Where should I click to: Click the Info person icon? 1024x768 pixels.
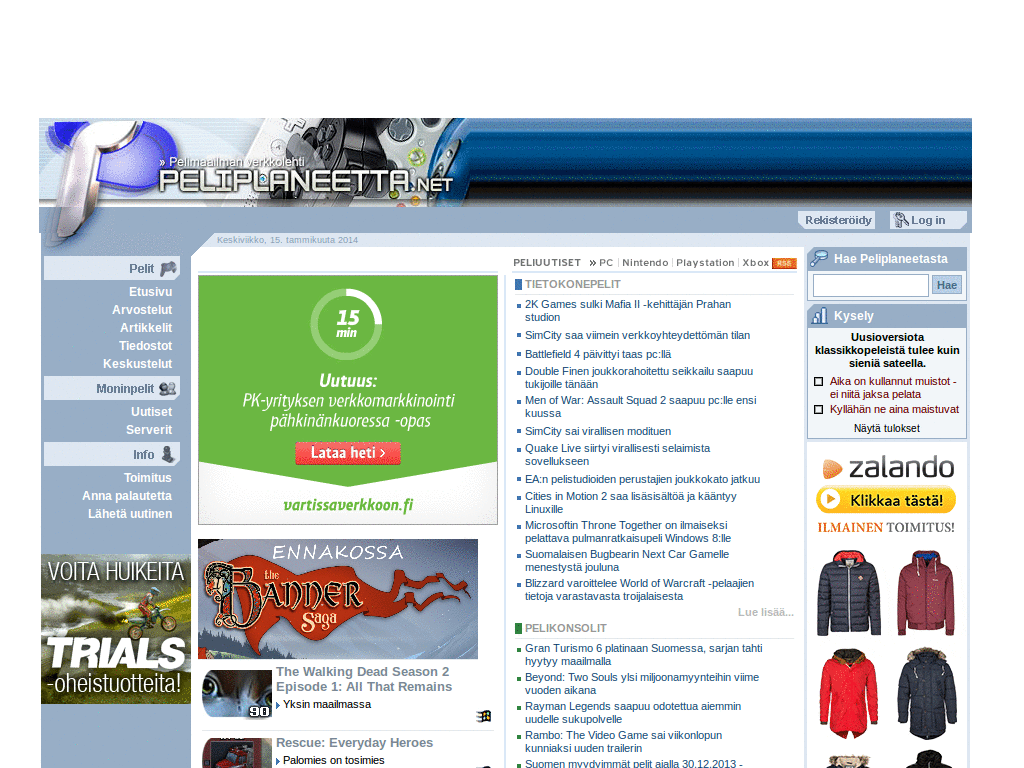(168, 454)
